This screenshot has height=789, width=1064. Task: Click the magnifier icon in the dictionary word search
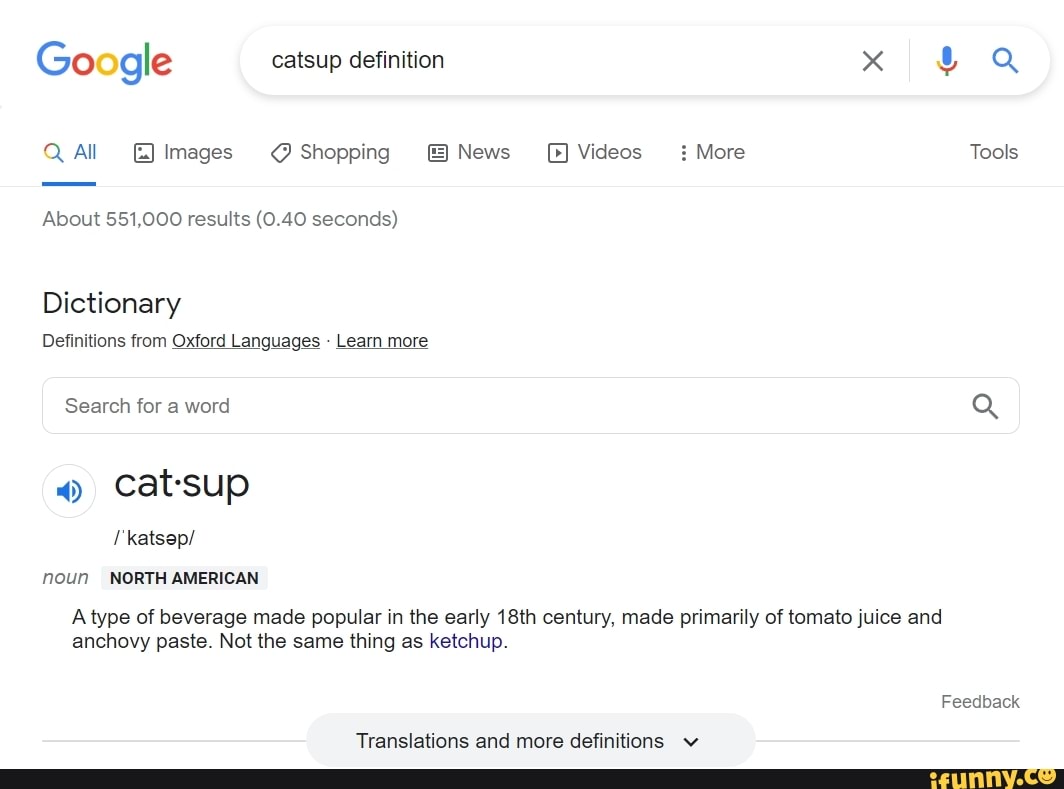[985, 406]
